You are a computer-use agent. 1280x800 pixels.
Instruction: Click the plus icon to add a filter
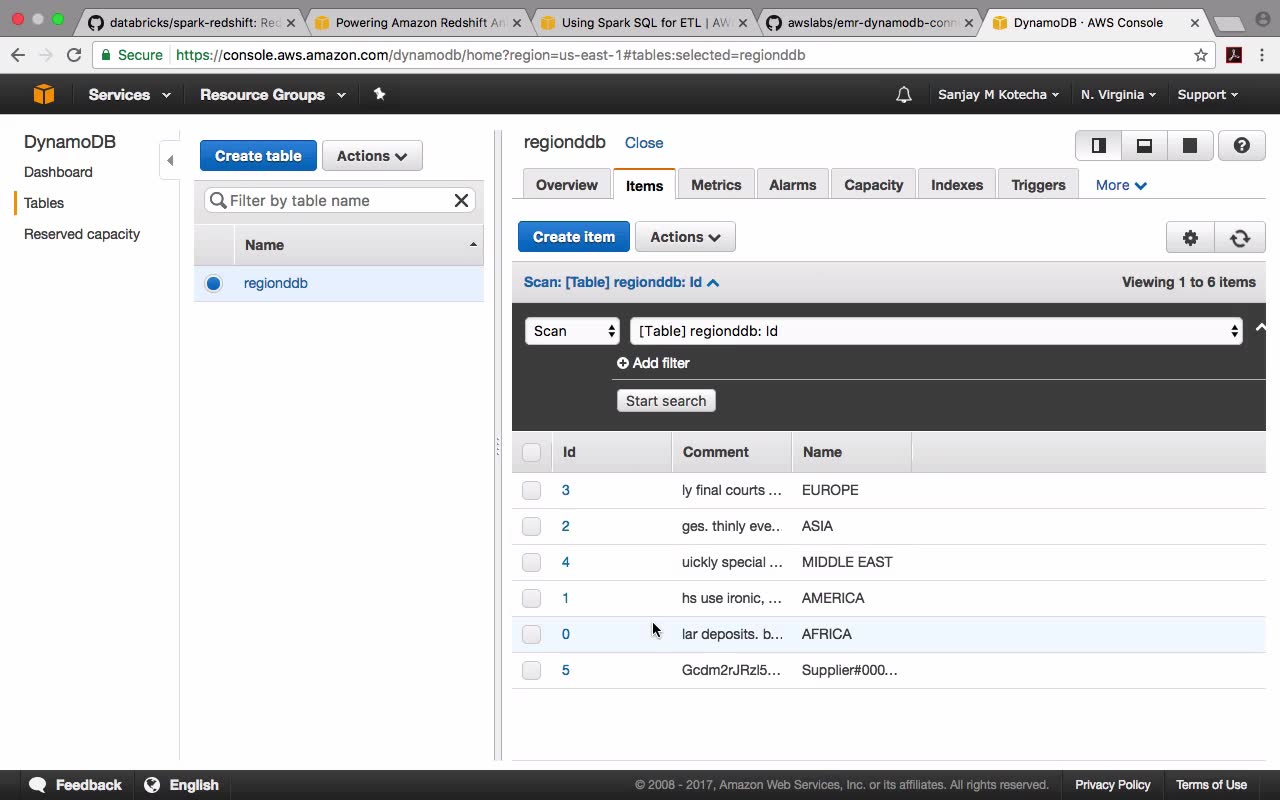click(x=623, y=363)
